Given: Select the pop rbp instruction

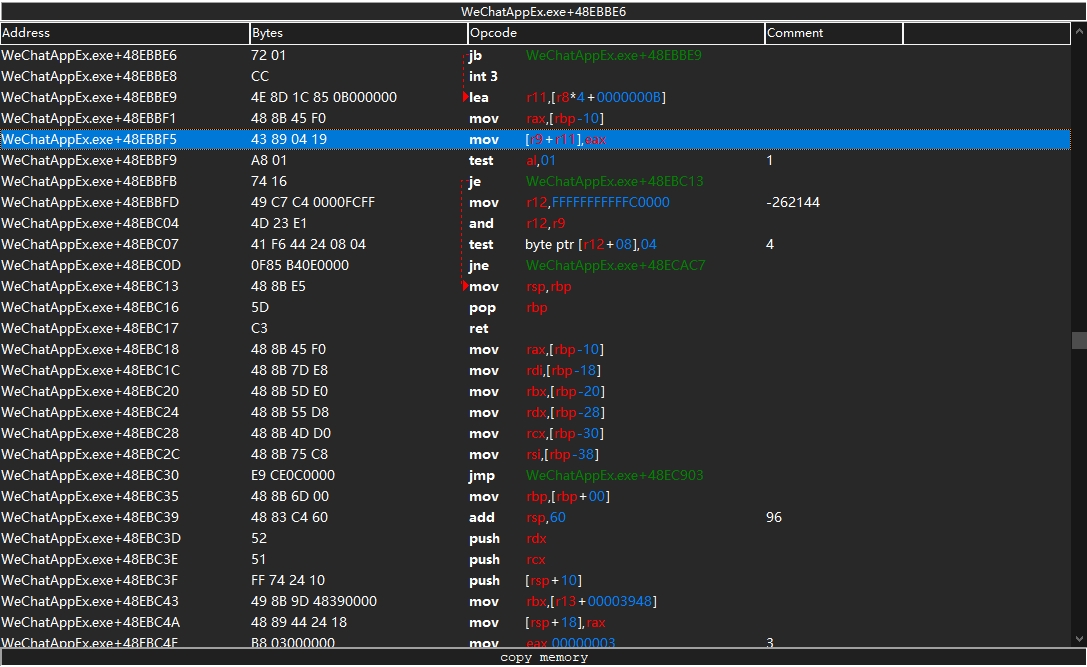Looking at the screenshot, I should tap(509, 308).
